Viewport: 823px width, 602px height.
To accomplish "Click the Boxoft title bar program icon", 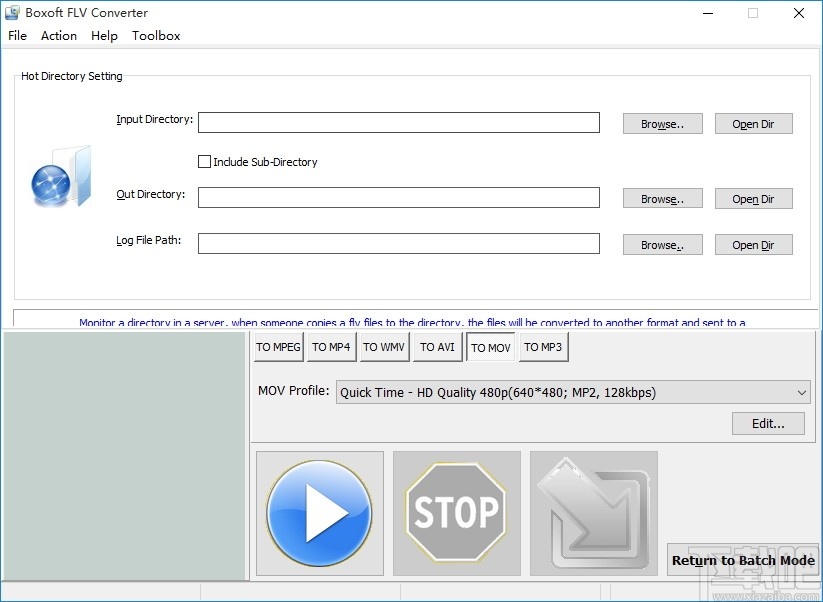I will pyautogui.click(x=13, y=12).
